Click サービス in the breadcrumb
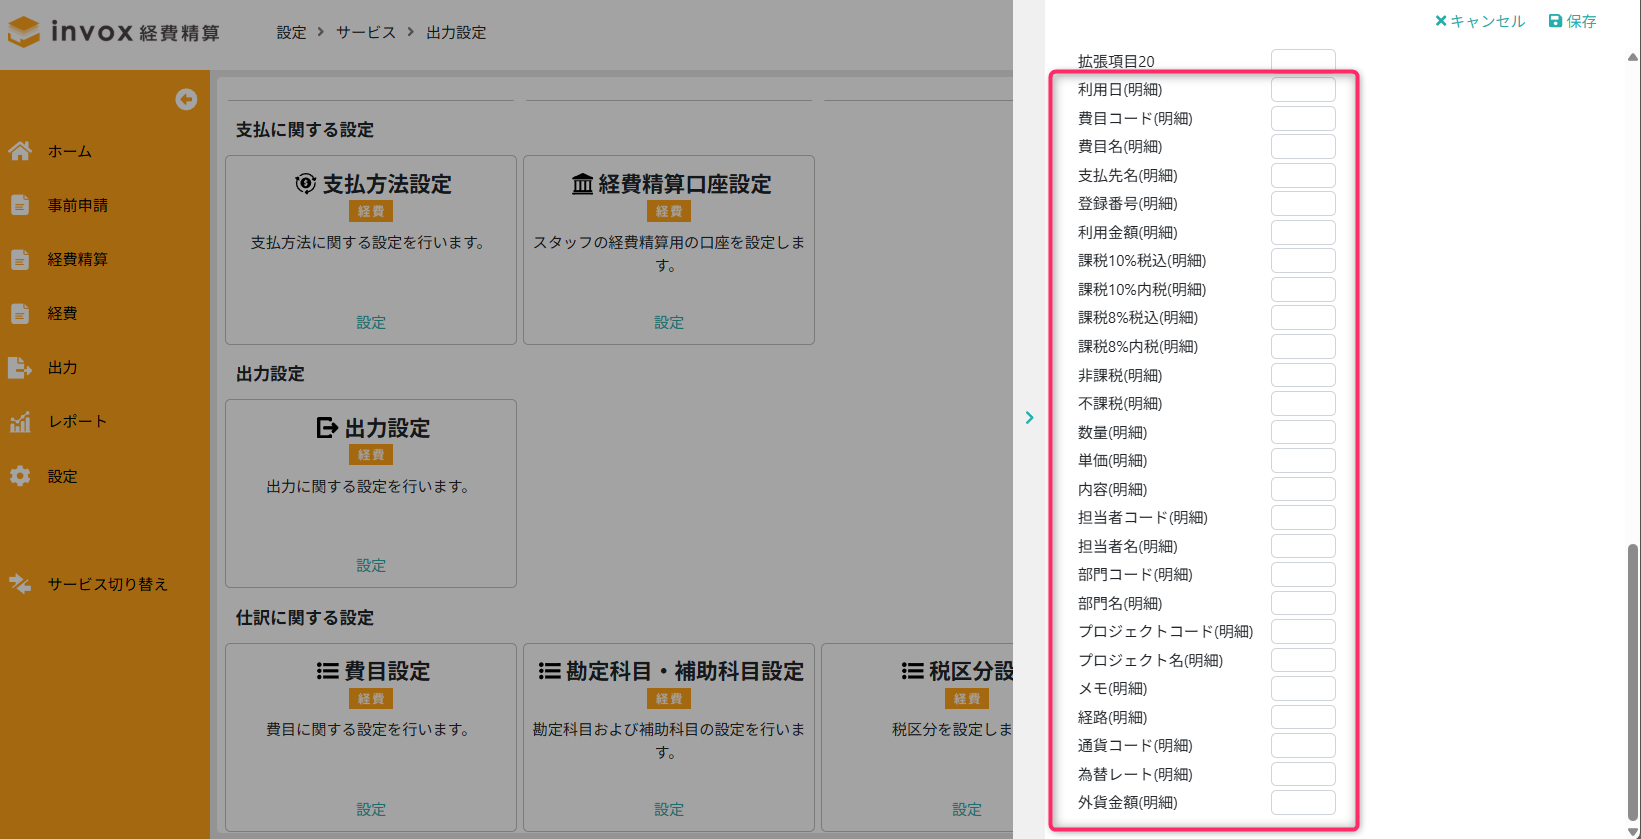 point(365,32)
